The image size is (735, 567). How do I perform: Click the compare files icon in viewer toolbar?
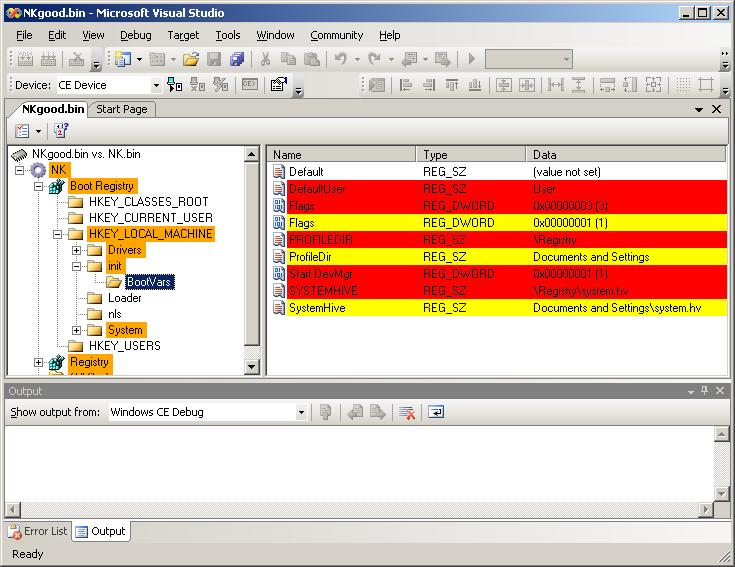click(61, 131)
